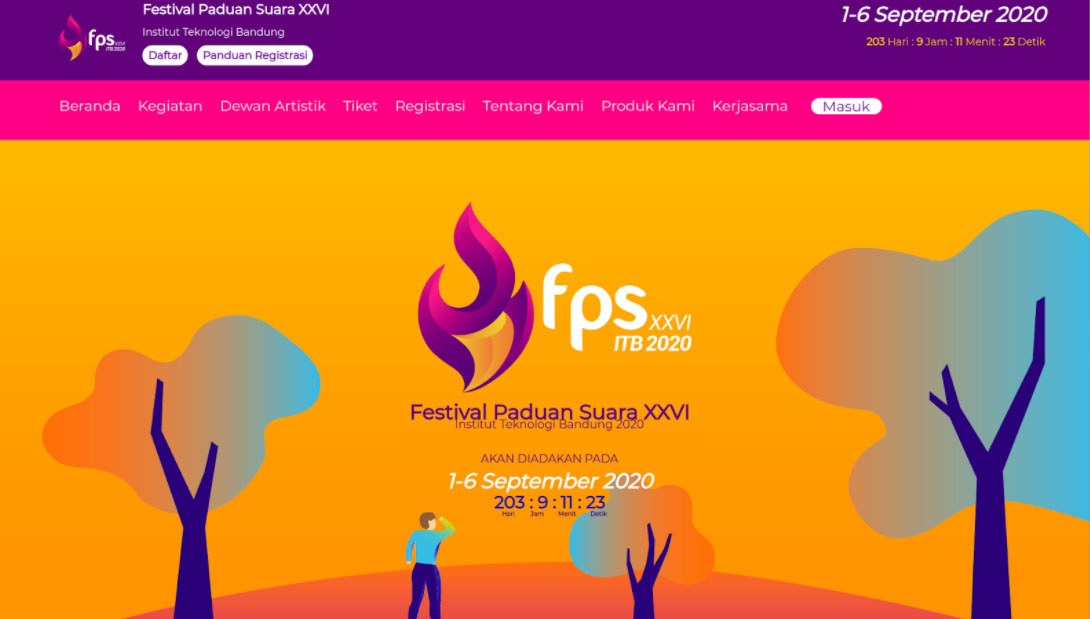Screen dimensions: 1090x619
Task: Go to the Kerjasama page
Action: [750, 106]
